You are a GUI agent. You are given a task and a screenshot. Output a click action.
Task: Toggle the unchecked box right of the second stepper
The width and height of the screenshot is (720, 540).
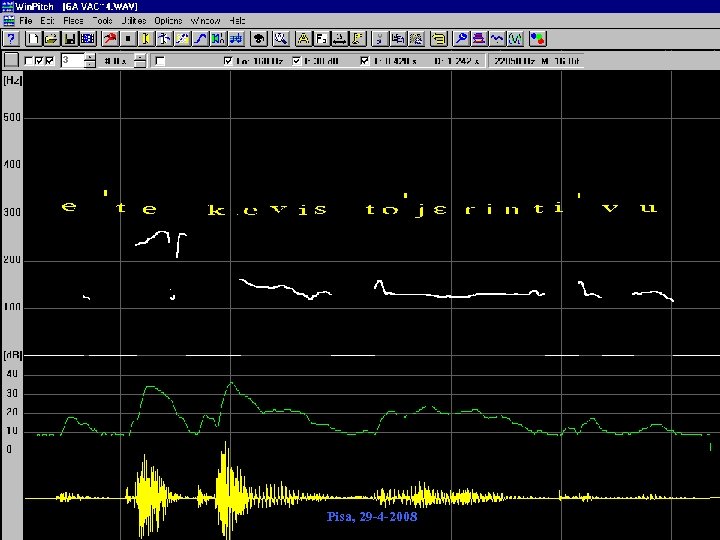click(x=160, y=61)
